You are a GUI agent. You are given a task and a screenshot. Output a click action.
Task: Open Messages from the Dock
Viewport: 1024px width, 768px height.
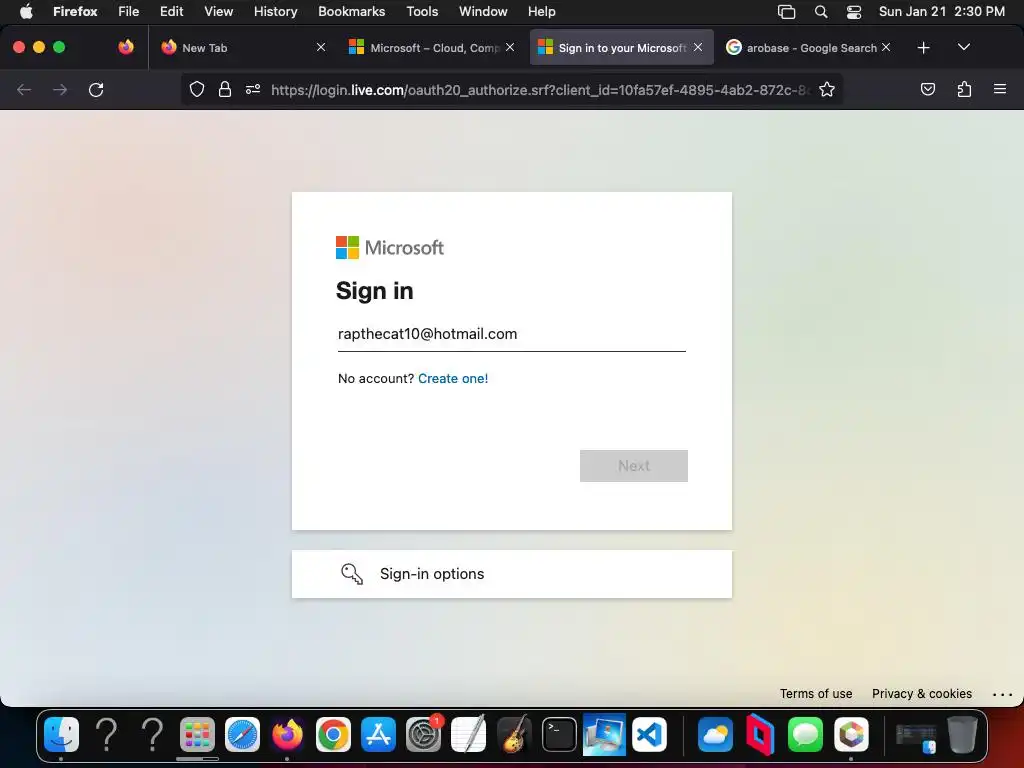click(x=805, y=734)
